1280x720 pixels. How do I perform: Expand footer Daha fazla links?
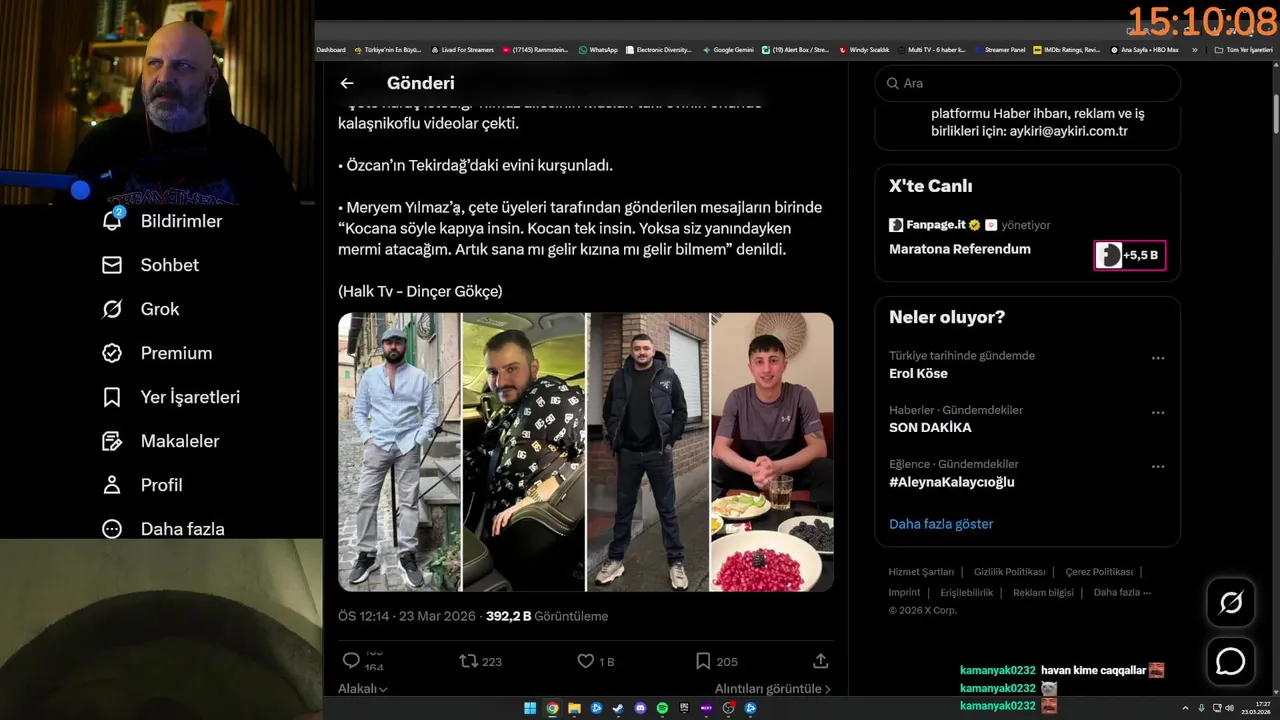click(1123, 592)
